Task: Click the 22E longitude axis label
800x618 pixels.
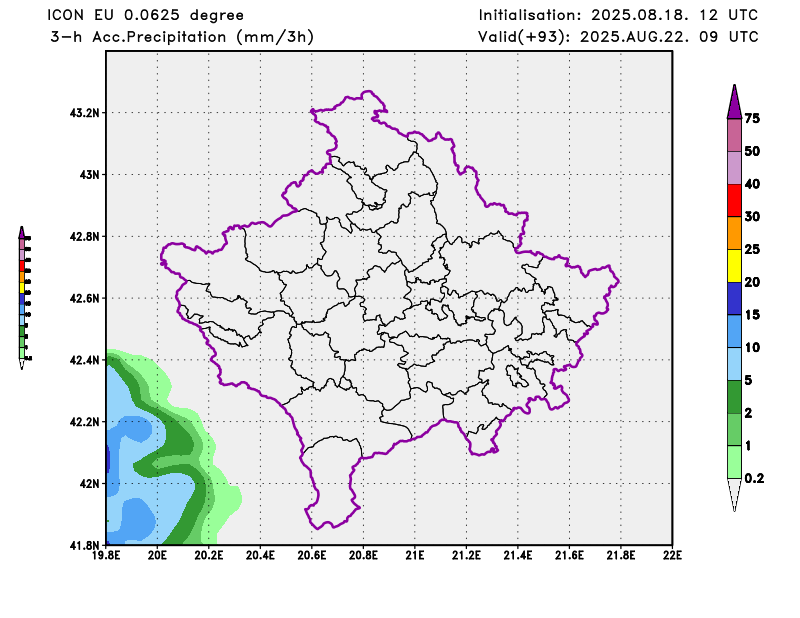Action: click(x=672, y=555)
